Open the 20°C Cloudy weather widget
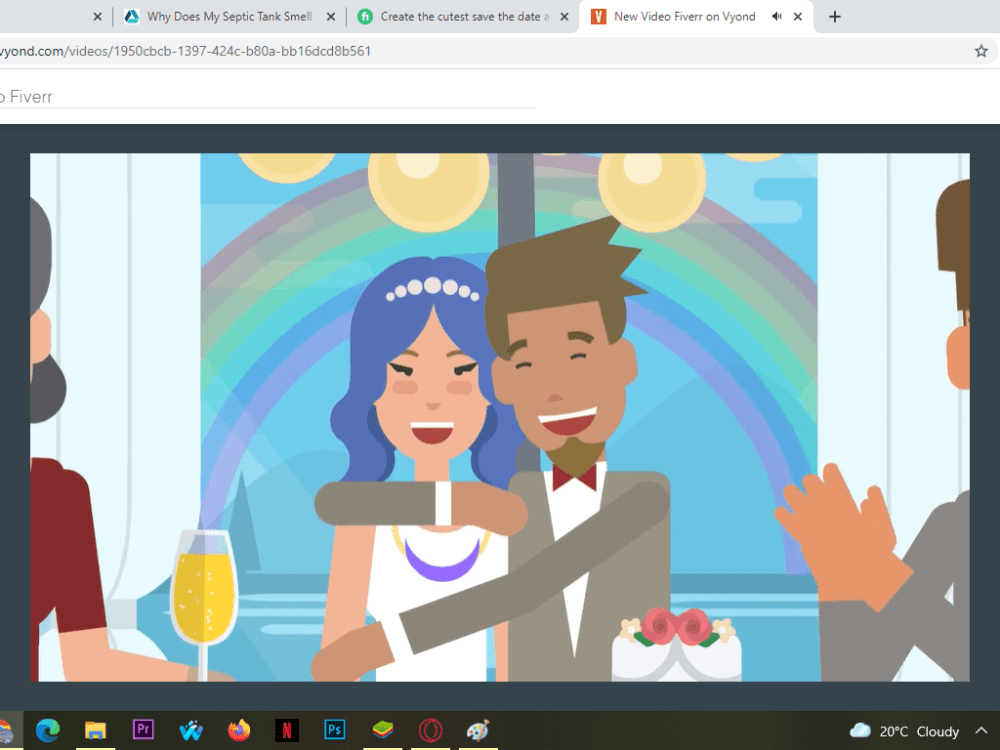This screenshot has width=1000, height=750. 904,731
